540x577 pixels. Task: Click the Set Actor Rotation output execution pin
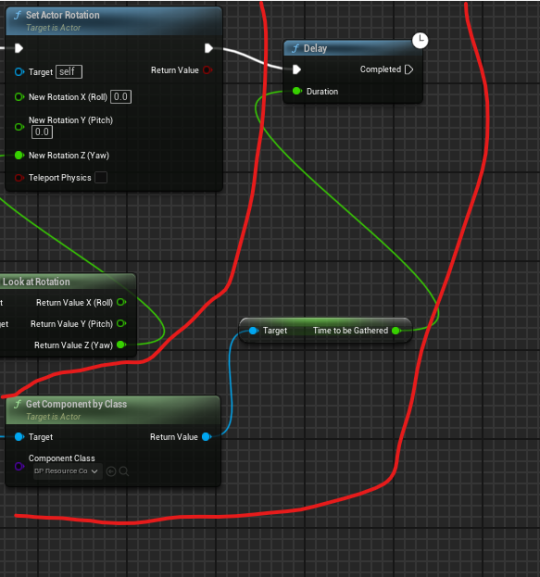coord(209,48)
